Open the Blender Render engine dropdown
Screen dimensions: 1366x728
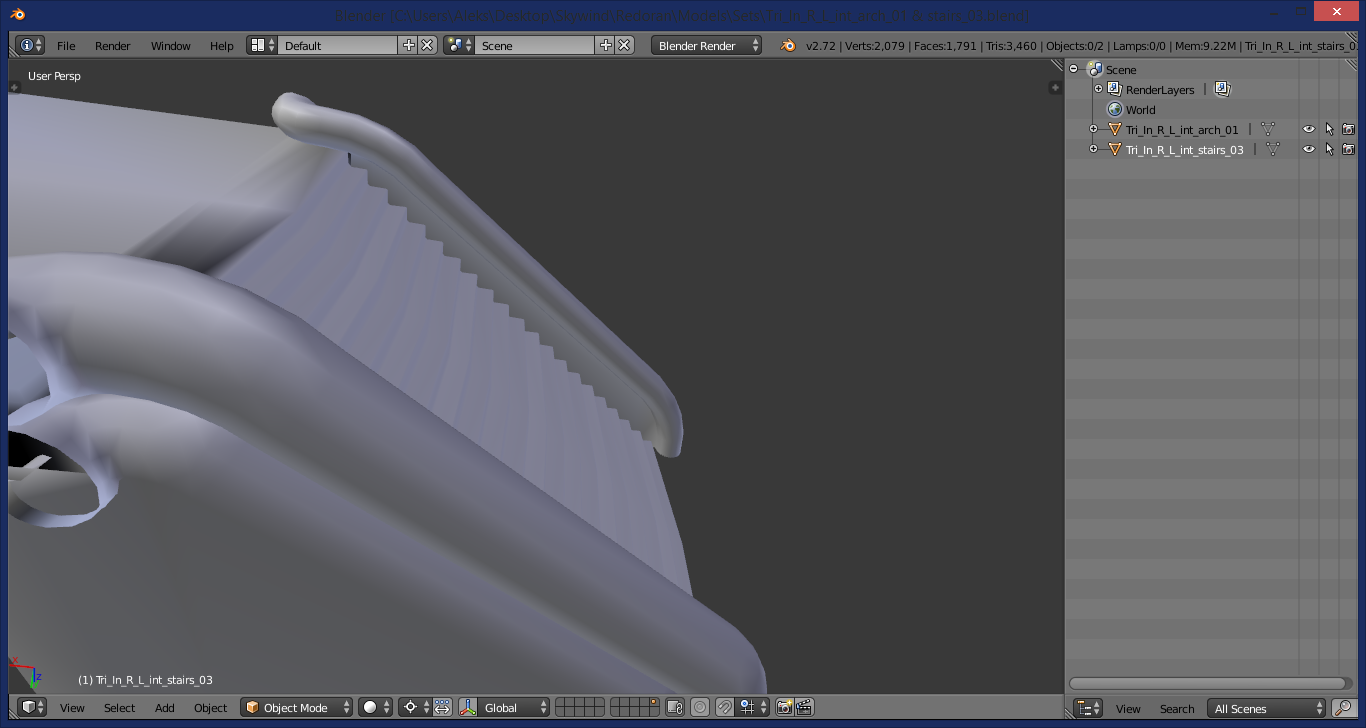coord(706,45)
